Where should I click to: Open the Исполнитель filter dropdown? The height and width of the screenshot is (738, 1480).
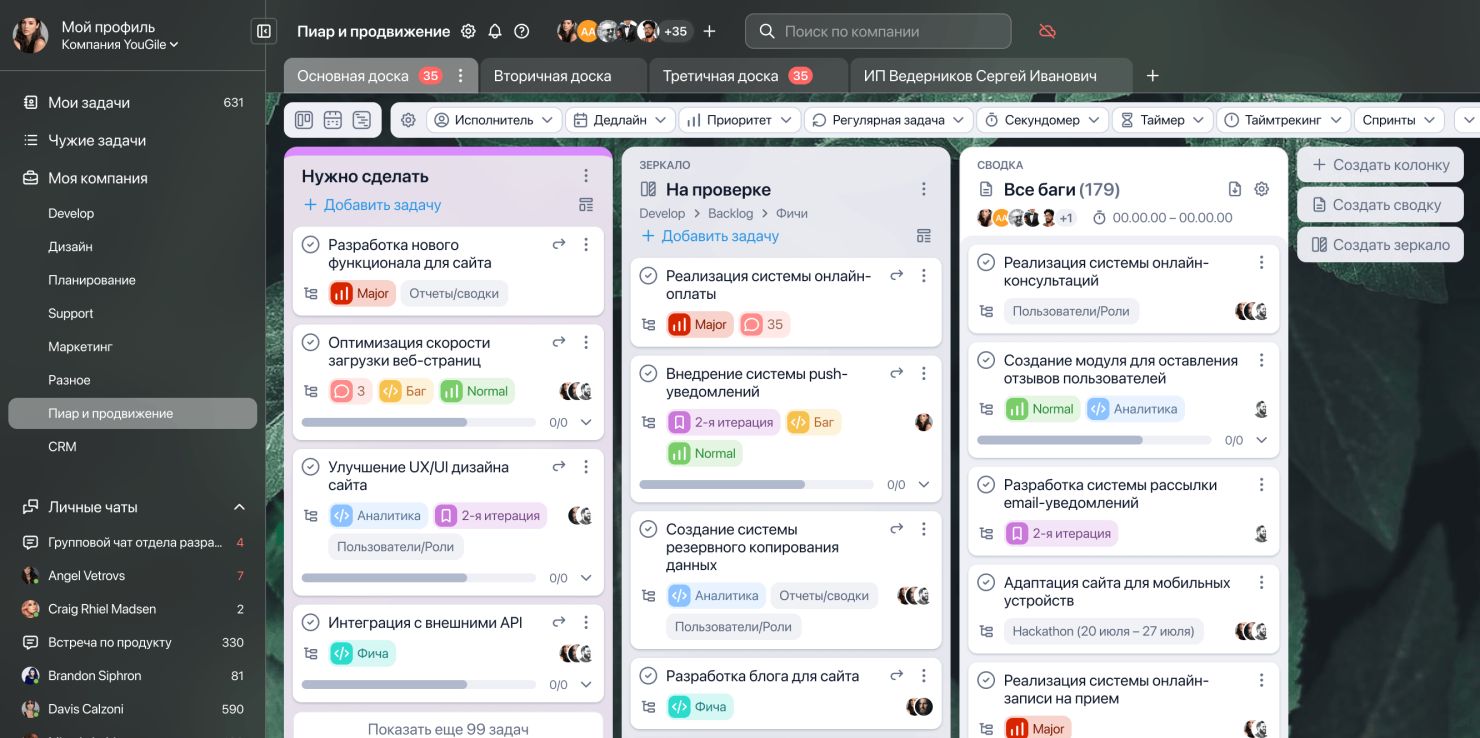(493, 120)
